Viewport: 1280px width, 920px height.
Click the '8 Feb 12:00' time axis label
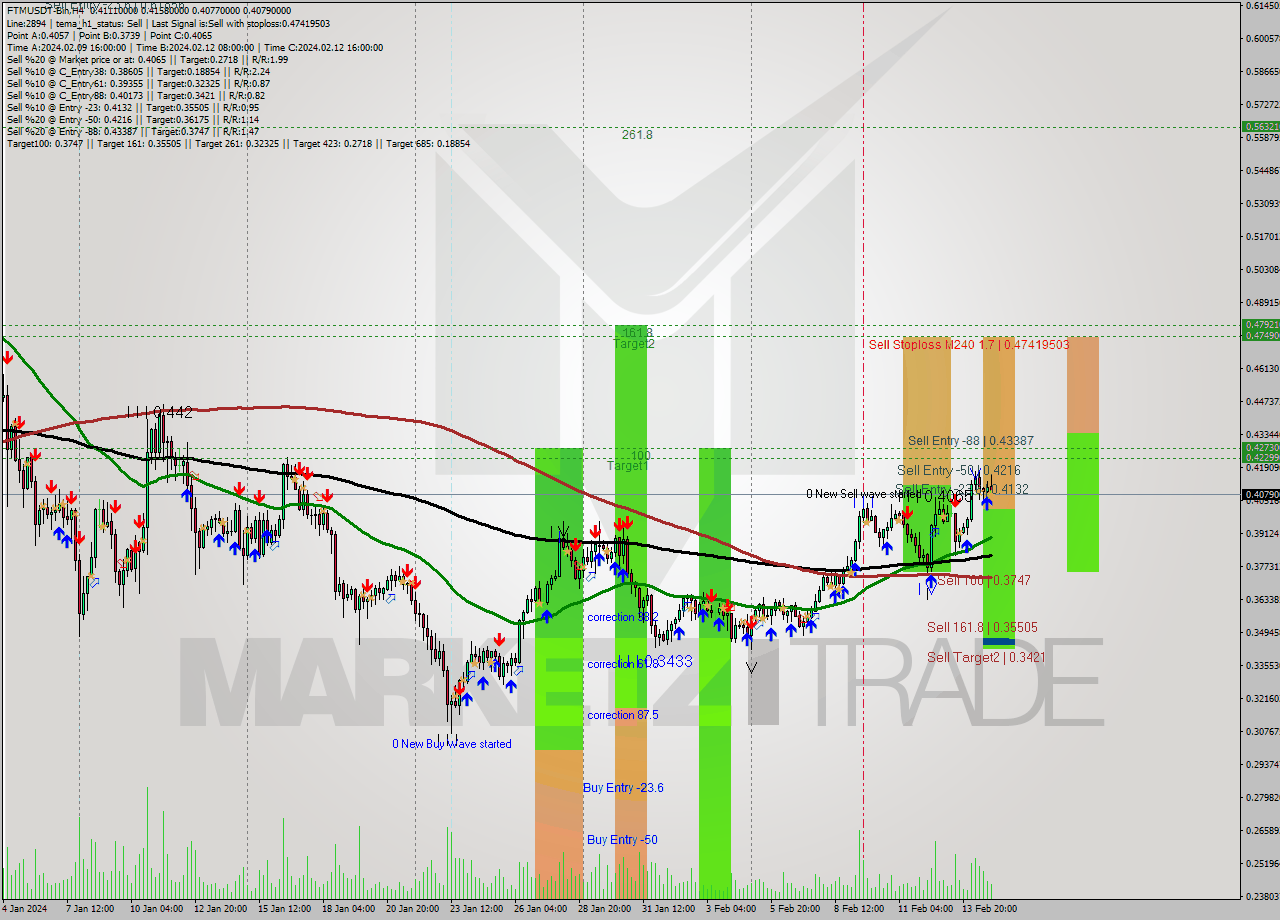click(860, 909)
